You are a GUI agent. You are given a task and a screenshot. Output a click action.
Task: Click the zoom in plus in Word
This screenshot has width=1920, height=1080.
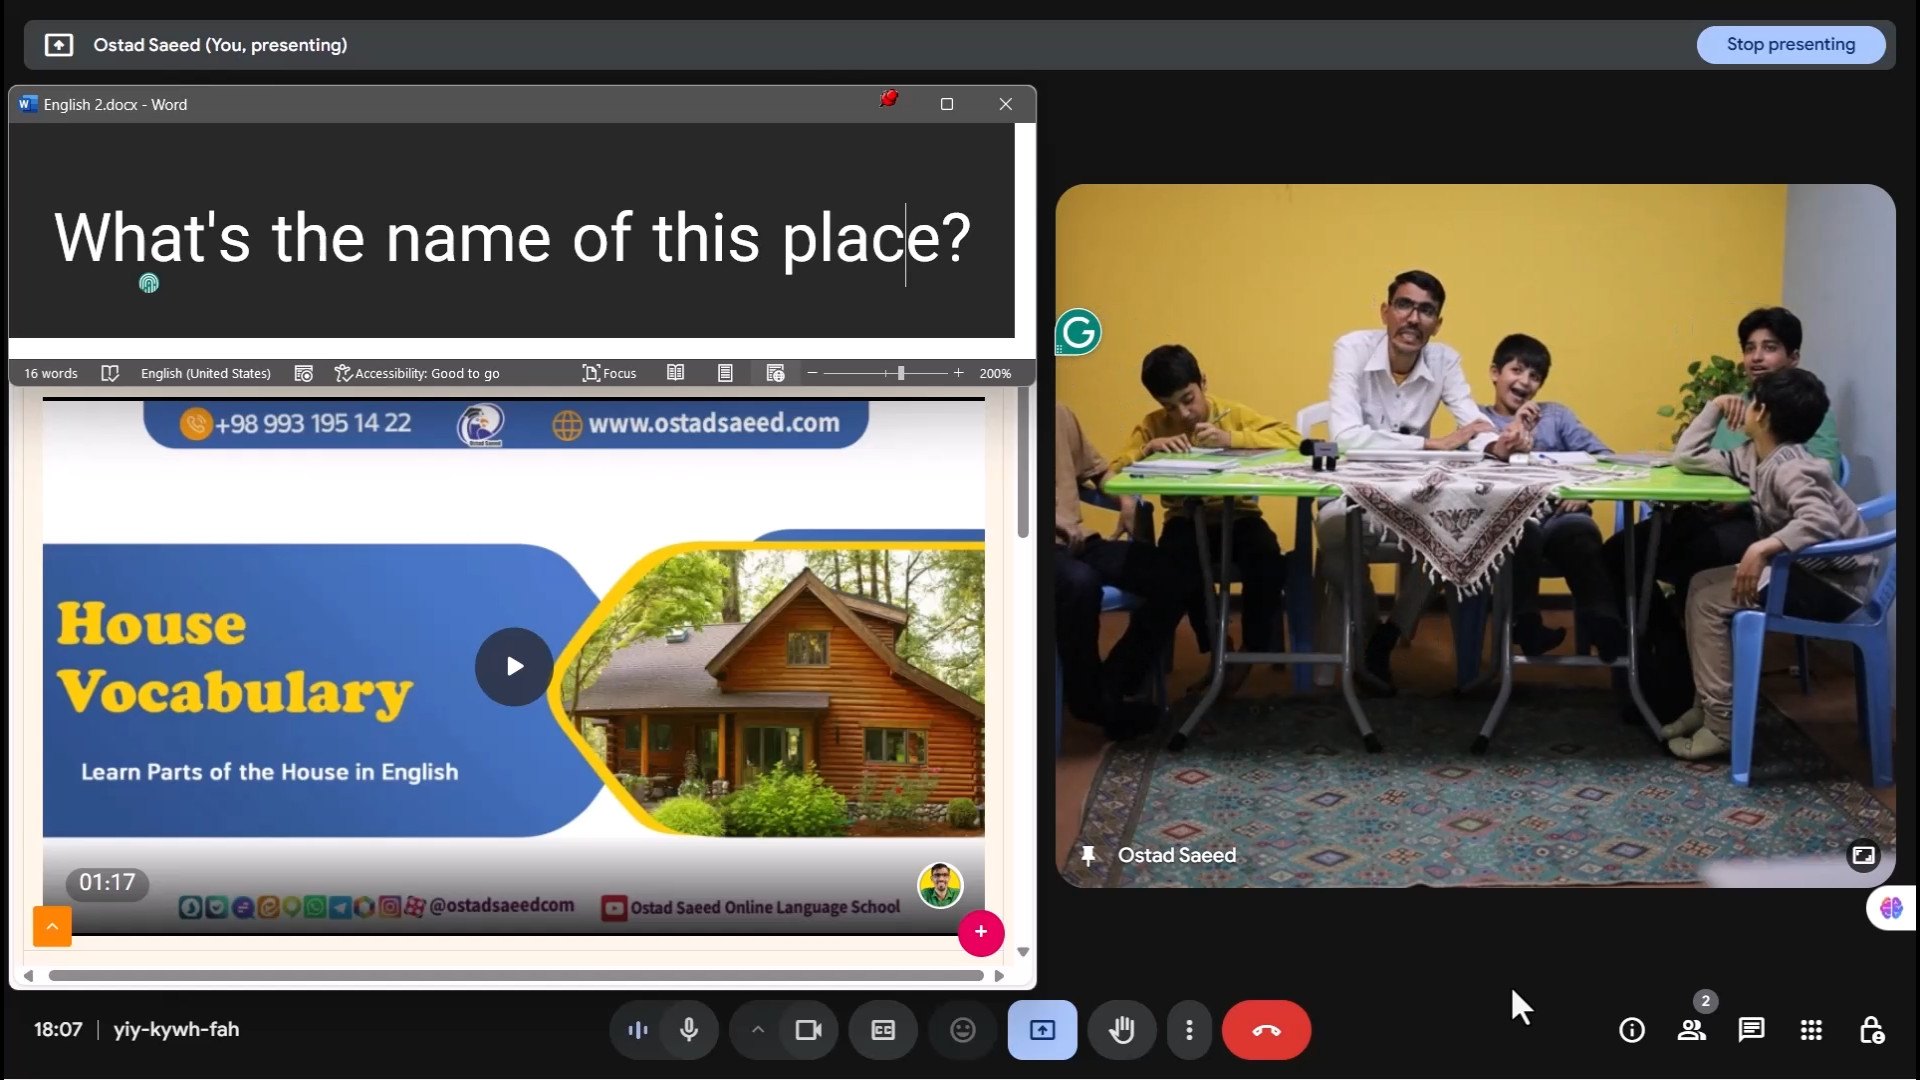958,373
